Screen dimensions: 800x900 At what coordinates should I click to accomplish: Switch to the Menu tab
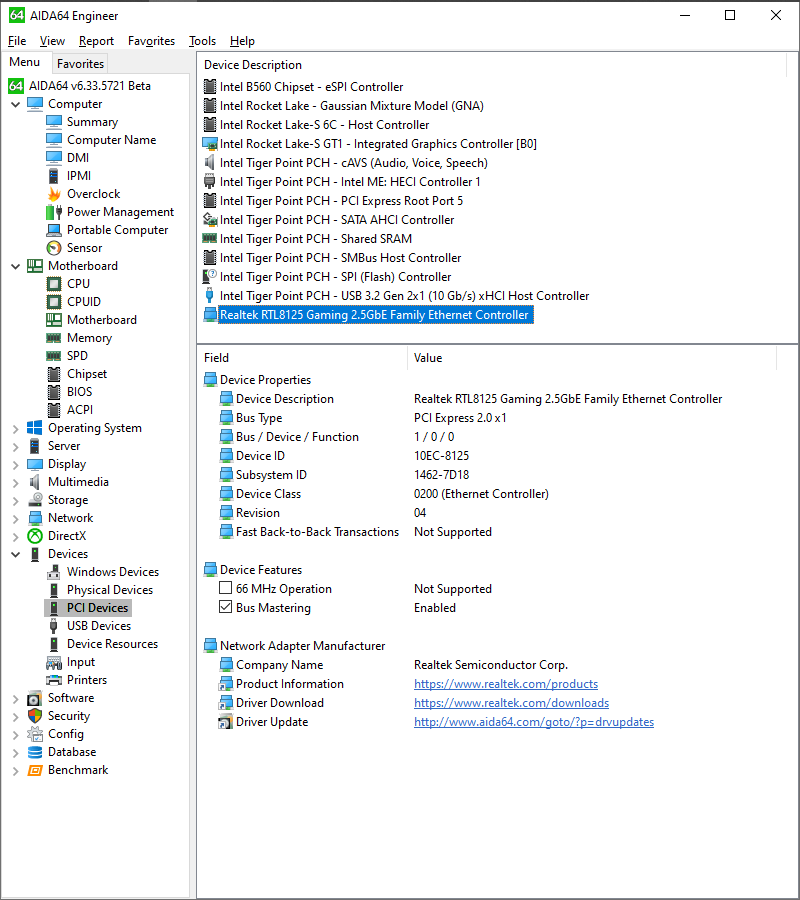pyautogui.click(x=25, y=62)
